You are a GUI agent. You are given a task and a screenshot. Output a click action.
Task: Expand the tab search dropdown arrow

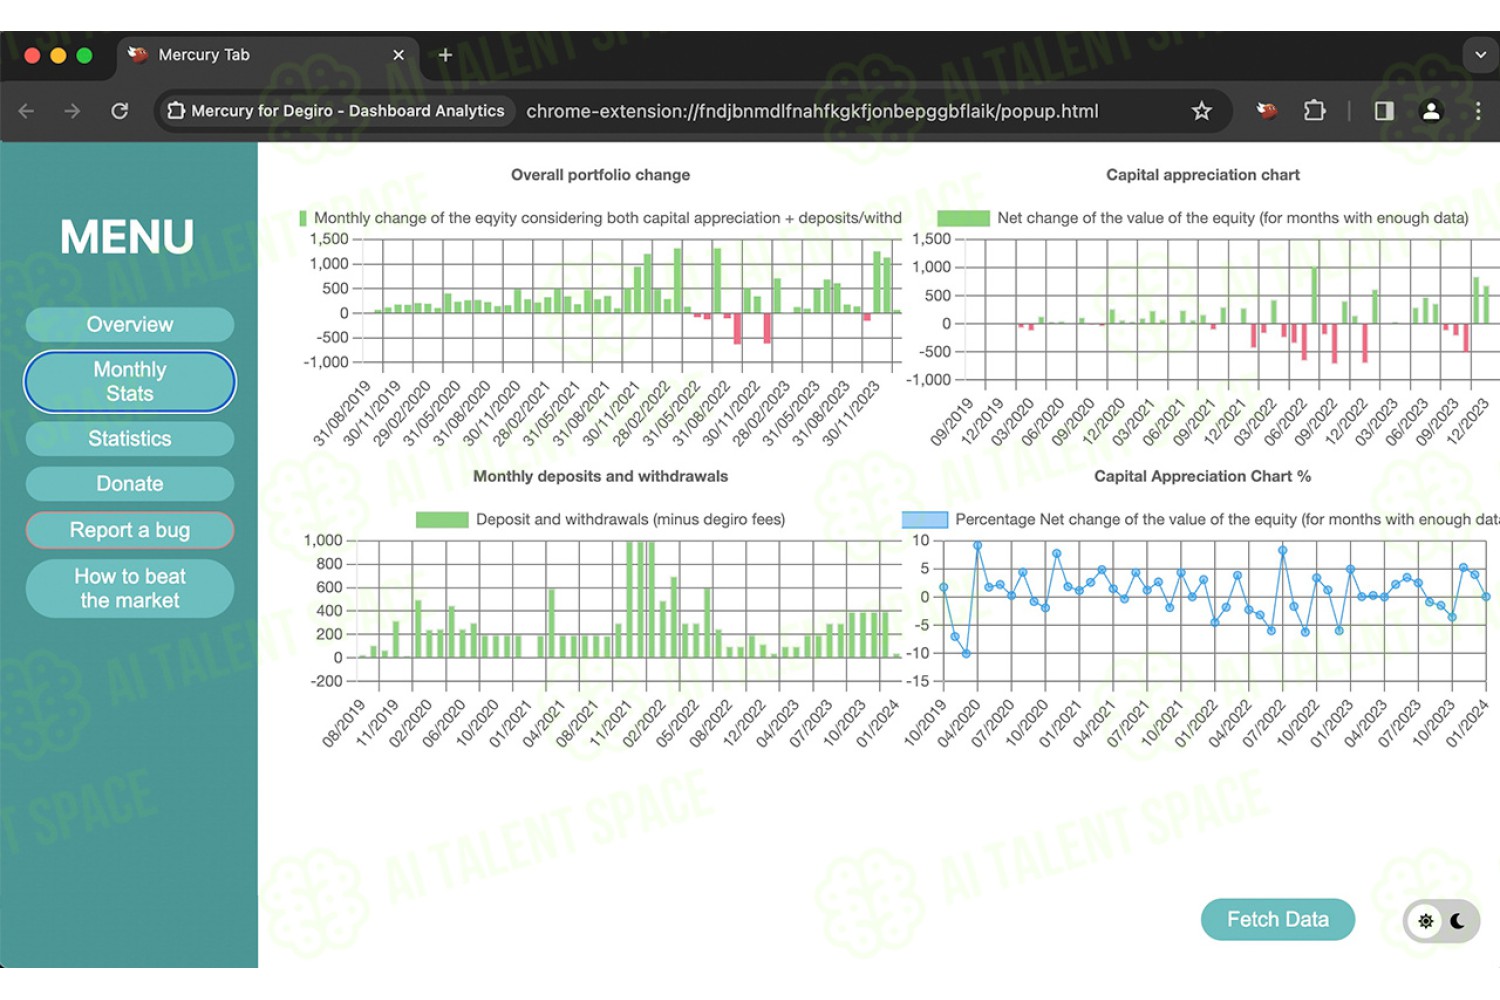pyautogui.click(x=1481, y=55)
